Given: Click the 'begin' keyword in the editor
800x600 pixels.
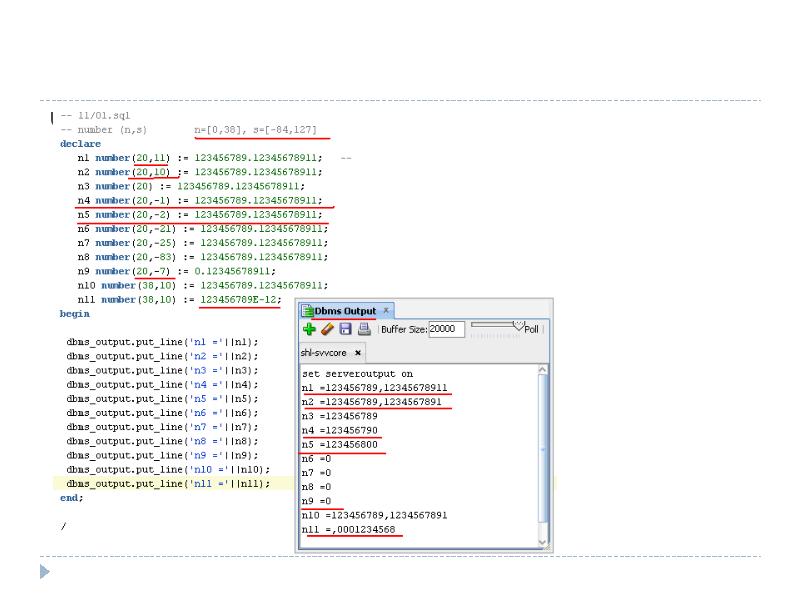Looking at the screenshot, I should tap(74, 314).
